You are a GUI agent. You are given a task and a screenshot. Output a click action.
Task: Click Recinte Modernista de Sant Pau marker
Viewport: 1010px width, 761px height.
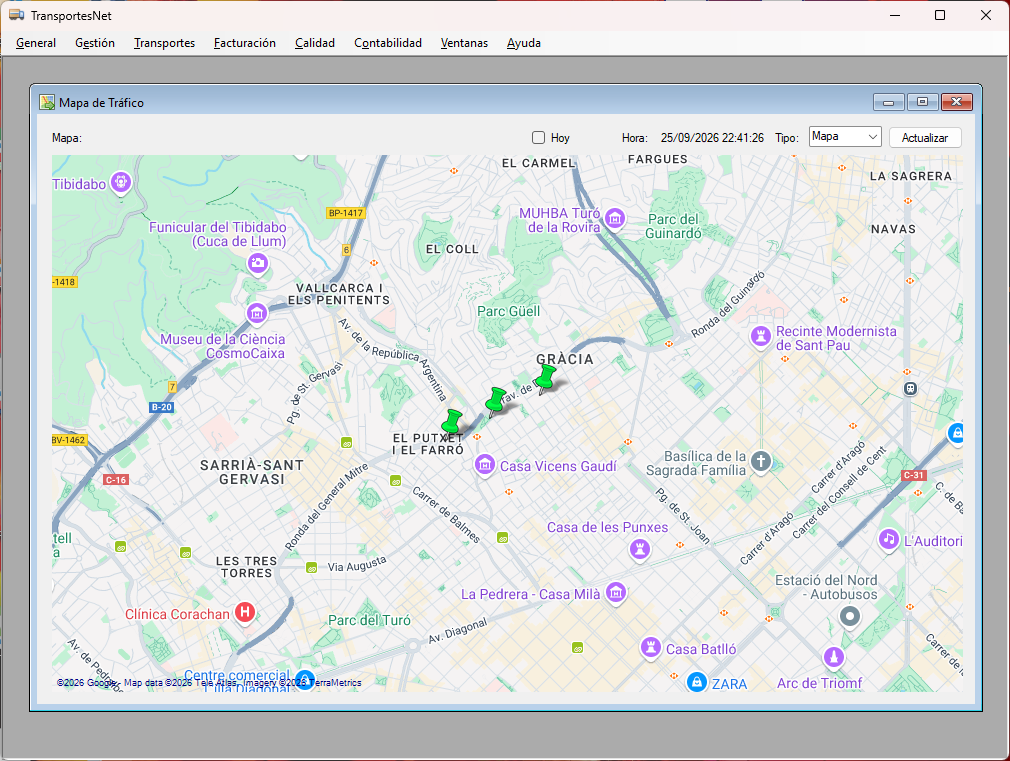pos(761,336)
